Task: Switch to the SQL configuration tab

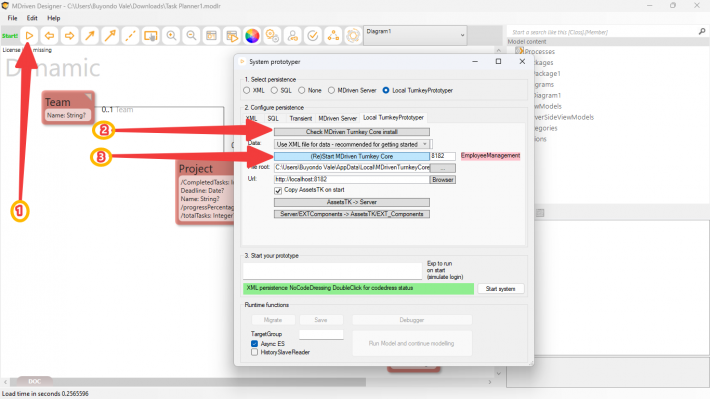Action: click(x=273, y=118)
